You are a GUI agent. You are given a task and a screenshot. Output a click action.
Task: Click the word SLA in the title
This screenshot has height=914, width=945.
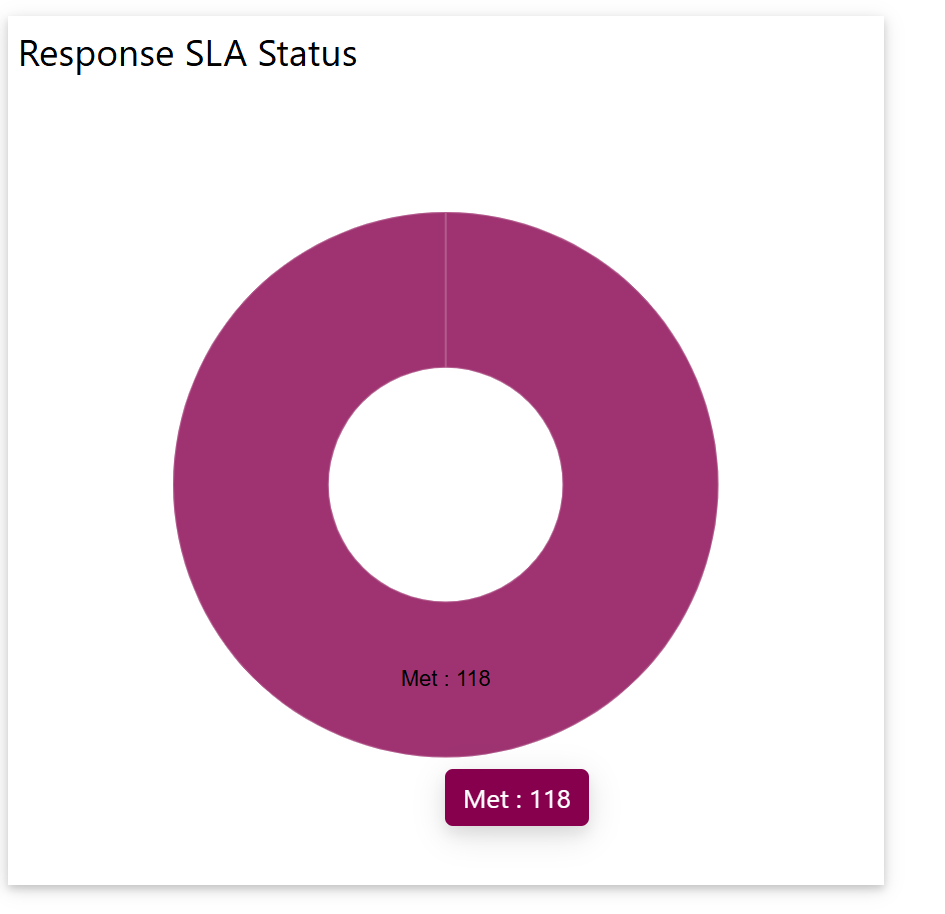tap(216, 54)
